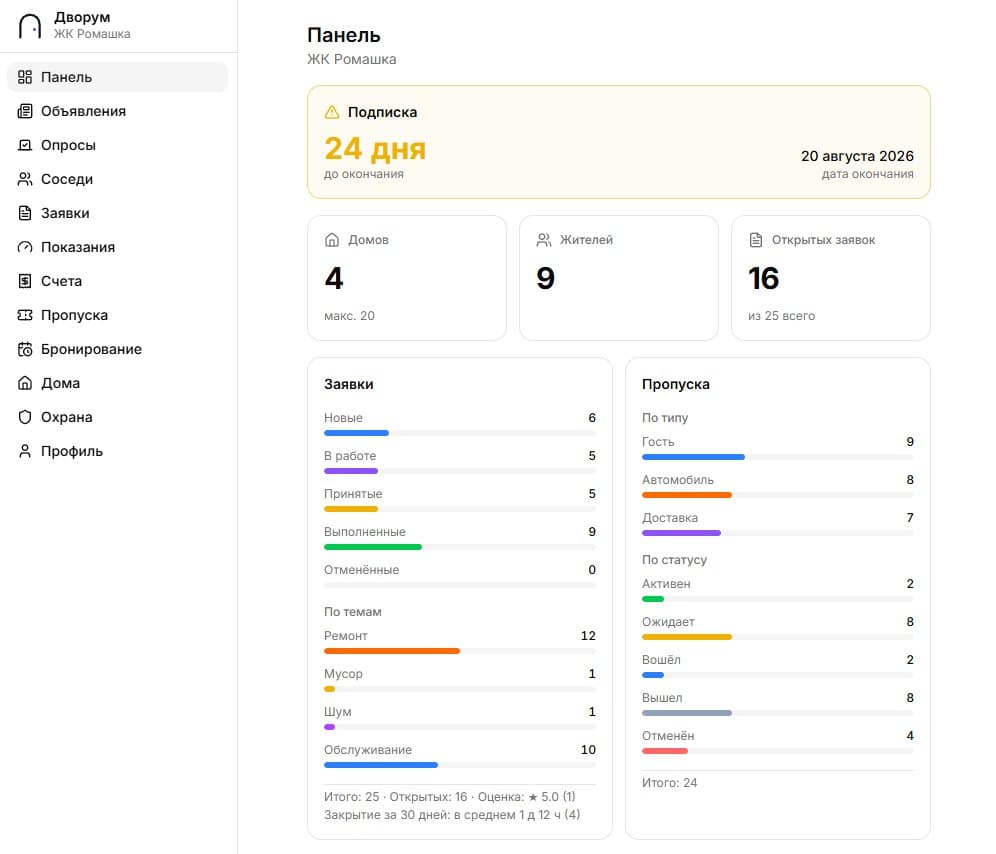The width and height of the screenshot is (996, 854).
Task: Click the Дома house icon in sidebar
Action: pyautogui.click(x=25, y=383)
